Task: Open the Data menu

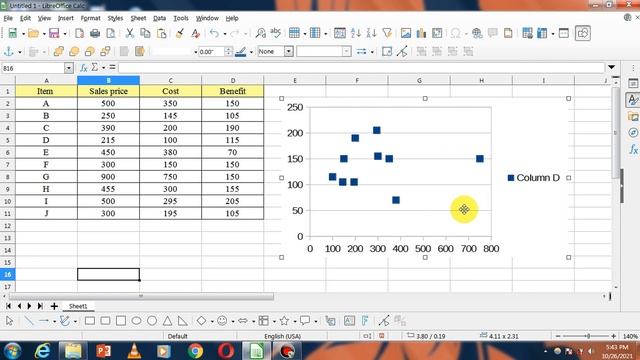Action: (160, 18)
